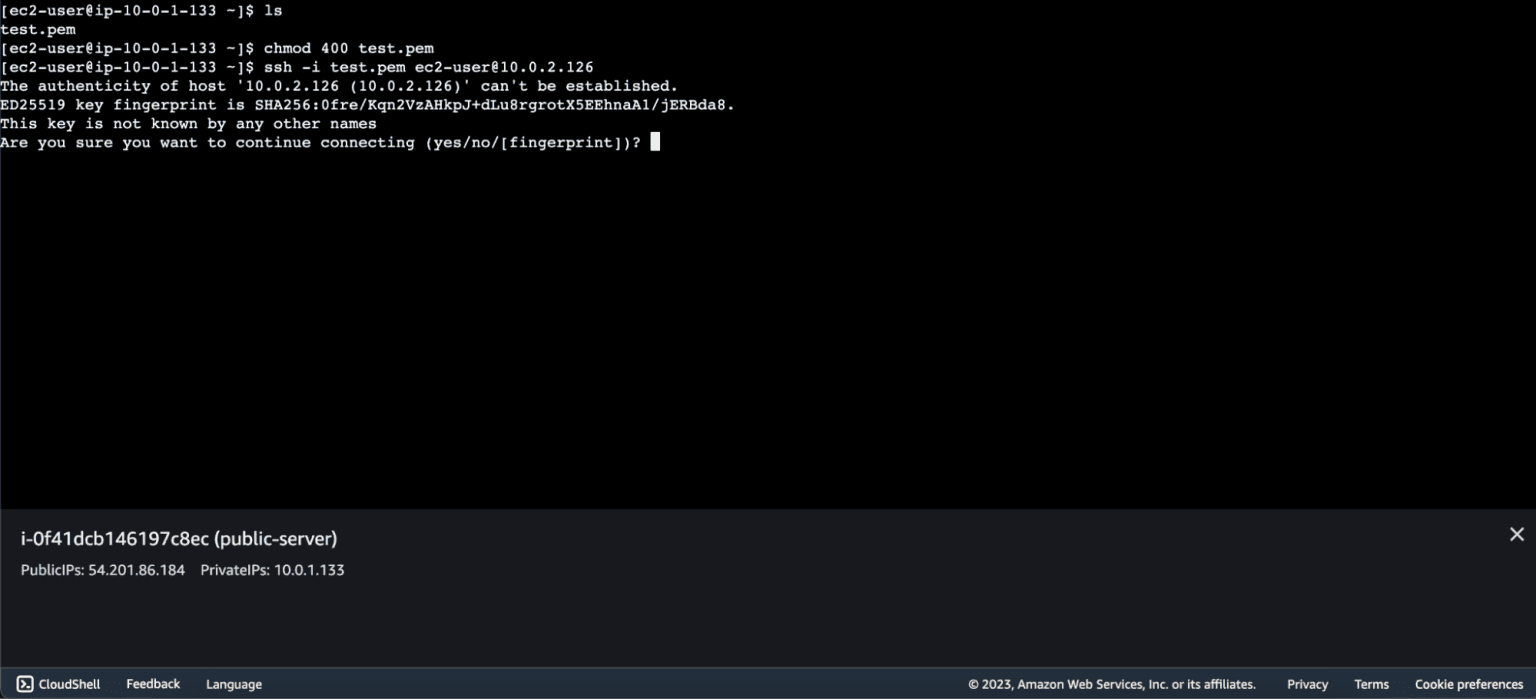Click the Amazon Web Services copyright text
1536x699 pixels.
point(1111,684)
